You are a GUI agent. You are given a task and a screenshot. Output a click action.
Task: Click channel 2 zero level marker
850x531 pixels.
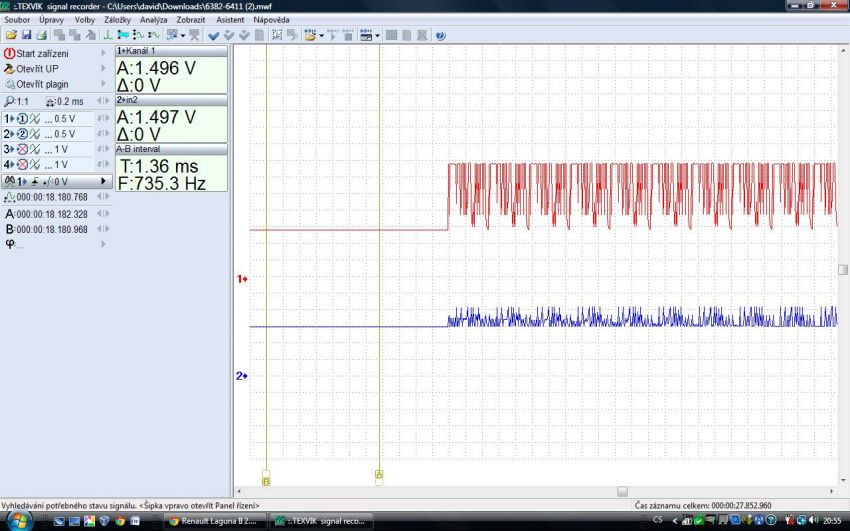242,375
